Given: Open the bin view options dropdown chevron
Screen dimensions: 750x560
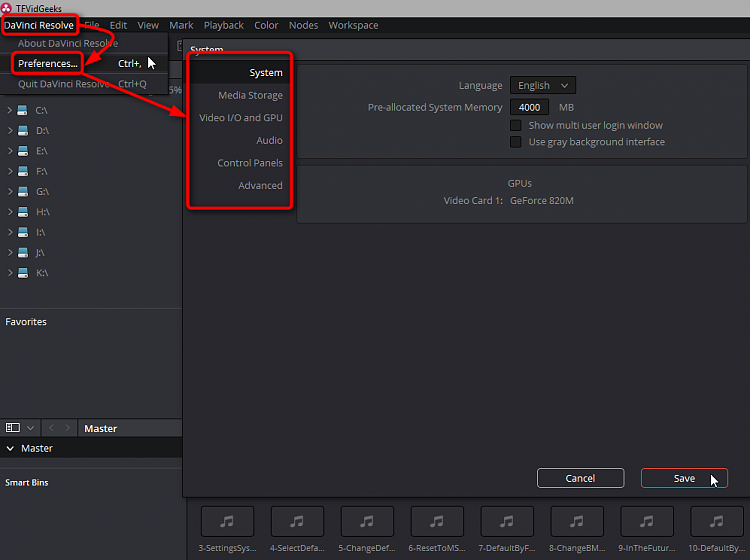Looking at the screenshot, I should 31,428.
